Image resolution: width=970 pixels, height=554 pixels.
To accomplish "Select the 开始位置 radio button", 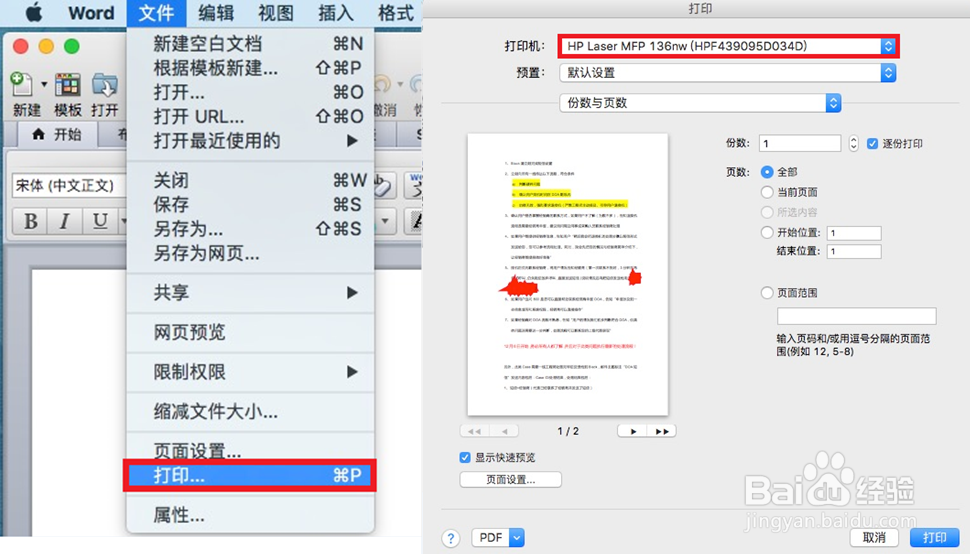I will pyautogui.click(x=767, y=232).
